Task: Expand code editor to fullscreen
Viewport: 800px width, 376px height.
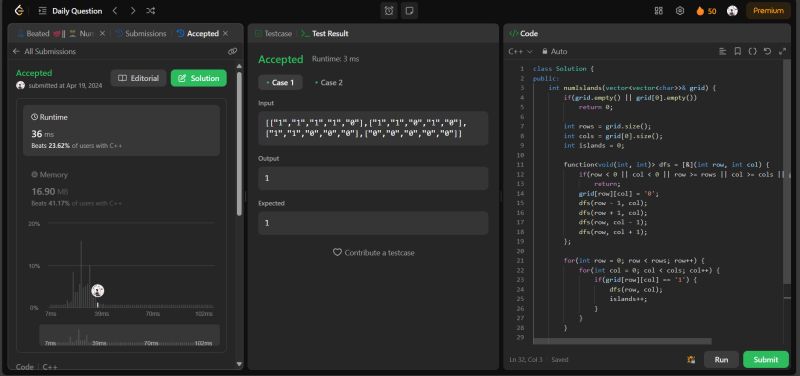Action: click(782, 51)
